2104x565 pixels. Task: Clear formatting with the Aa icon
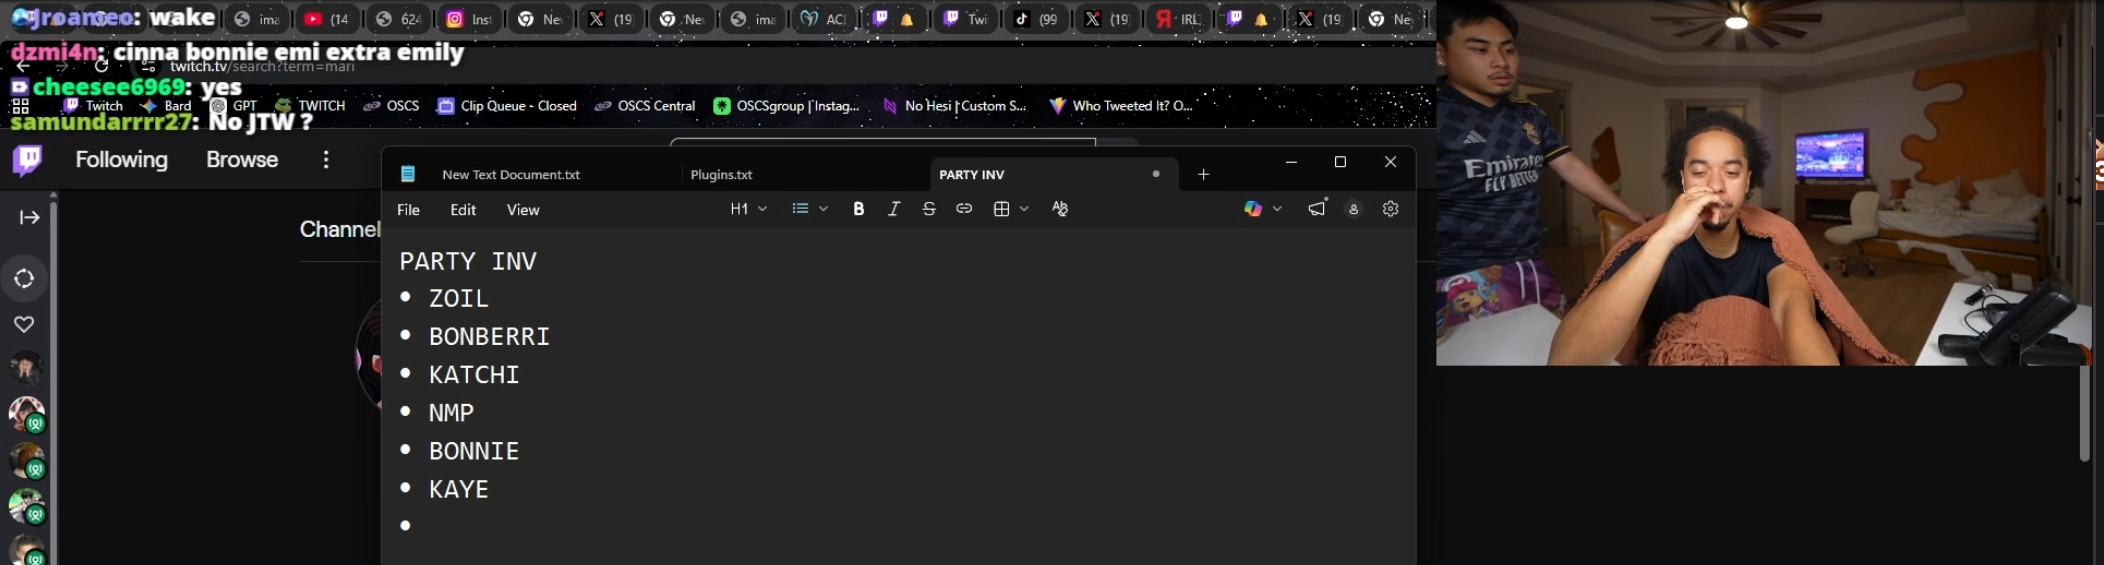pyautogui.click(x=1060, y=209)
